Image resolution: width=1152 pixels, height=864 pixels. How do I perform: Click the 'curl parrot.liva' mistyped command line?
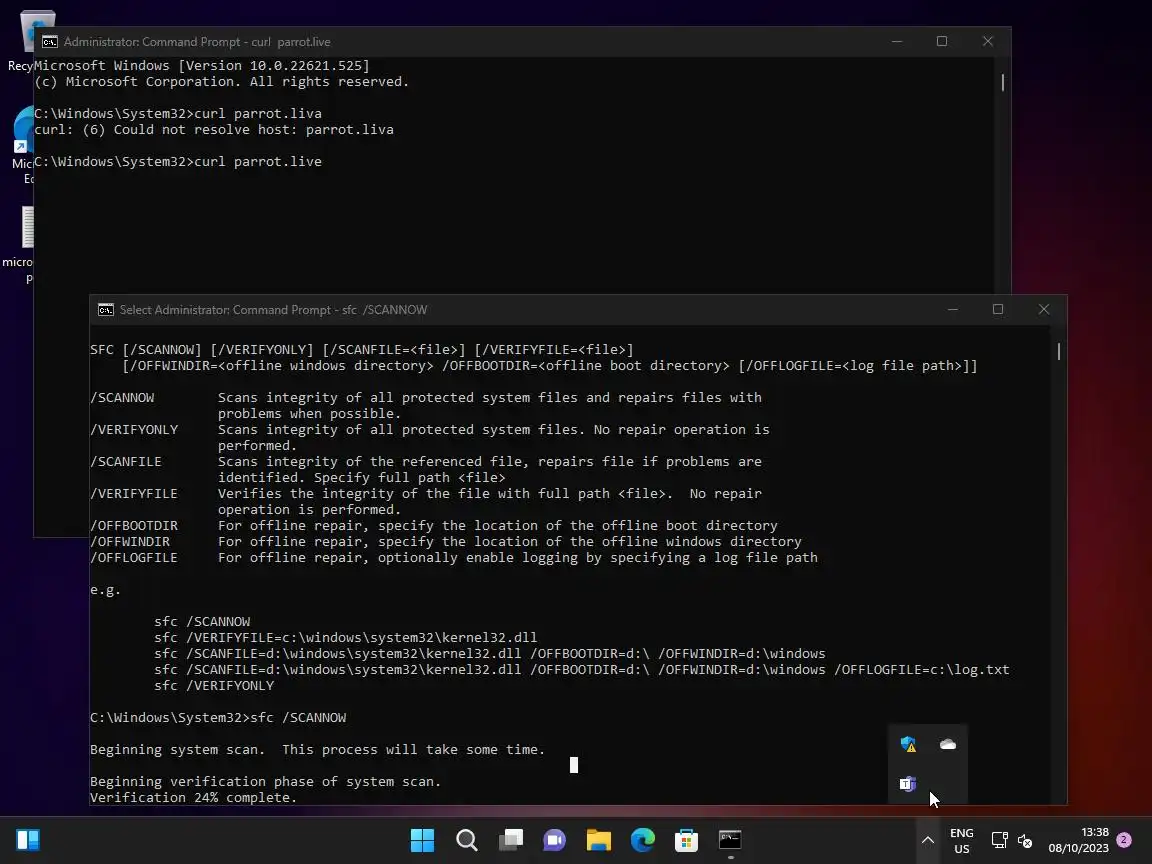click(178, 114)
